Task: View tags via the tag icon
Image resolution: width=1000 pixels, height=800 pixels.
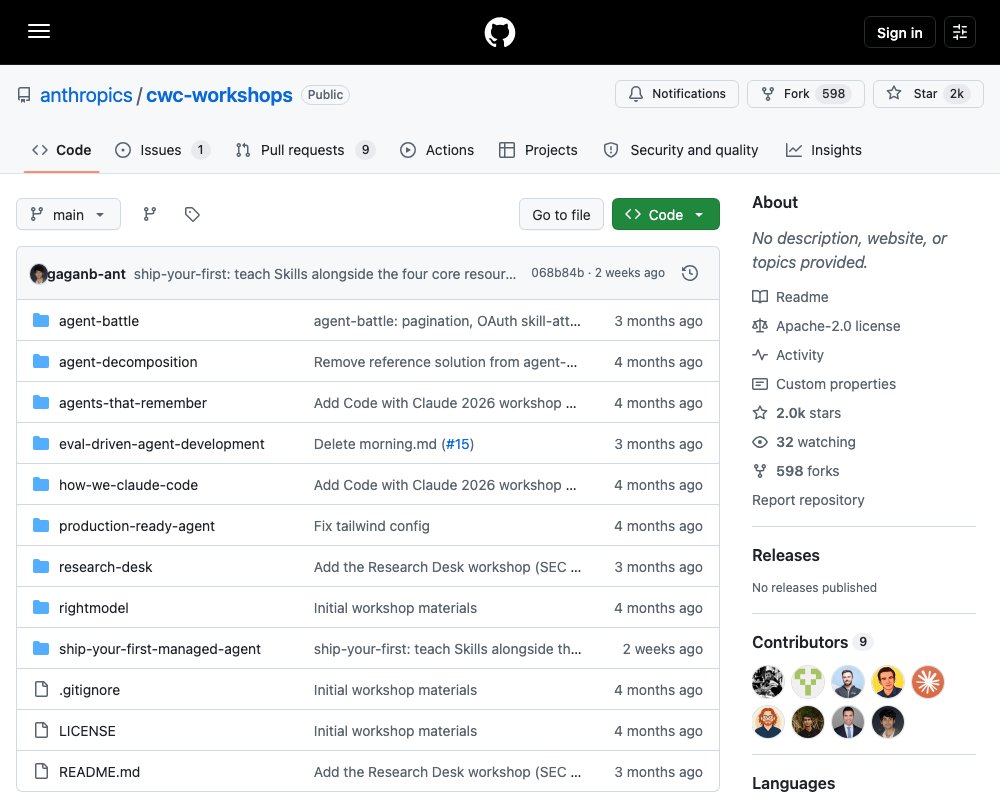Action: (x=192, y=214)
